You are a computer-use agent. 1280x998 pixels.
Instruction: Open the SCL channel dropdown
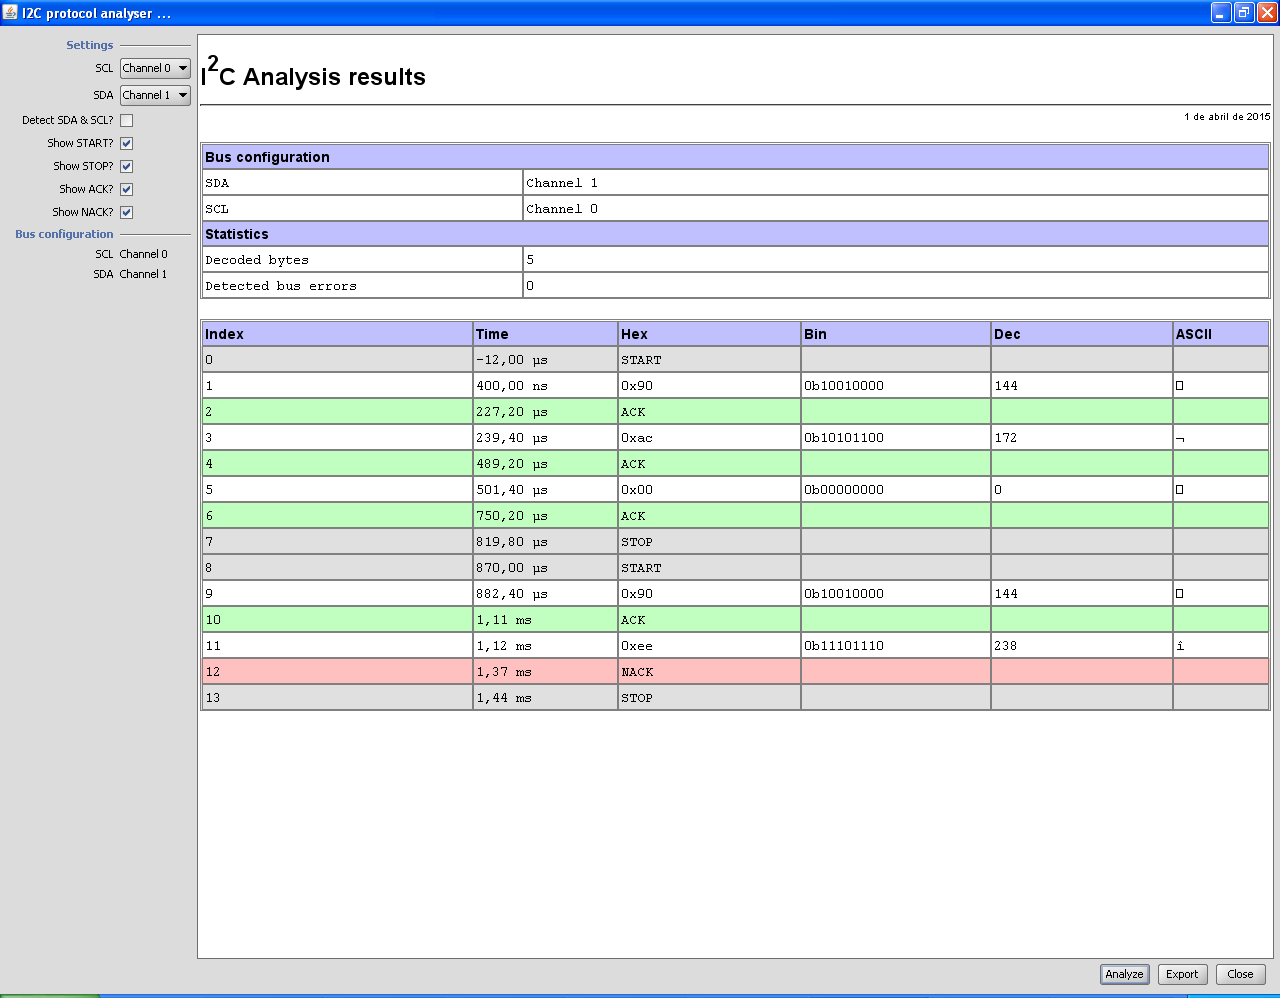point(155,68)
